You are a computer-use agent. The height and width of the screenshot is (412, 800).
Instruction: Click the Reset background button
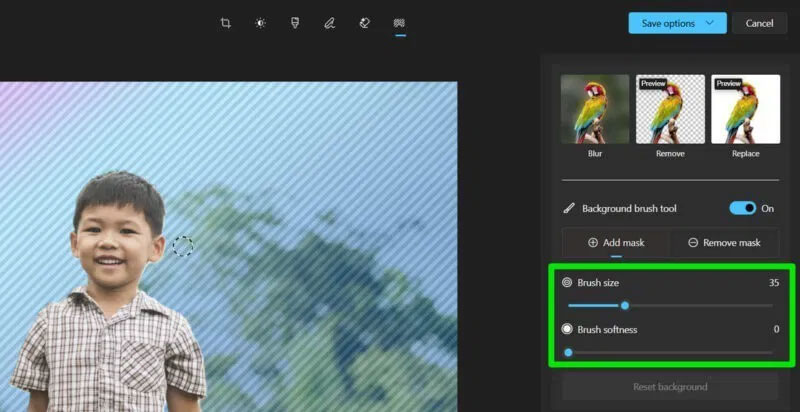pyautogui.click(x=670, y=387)
